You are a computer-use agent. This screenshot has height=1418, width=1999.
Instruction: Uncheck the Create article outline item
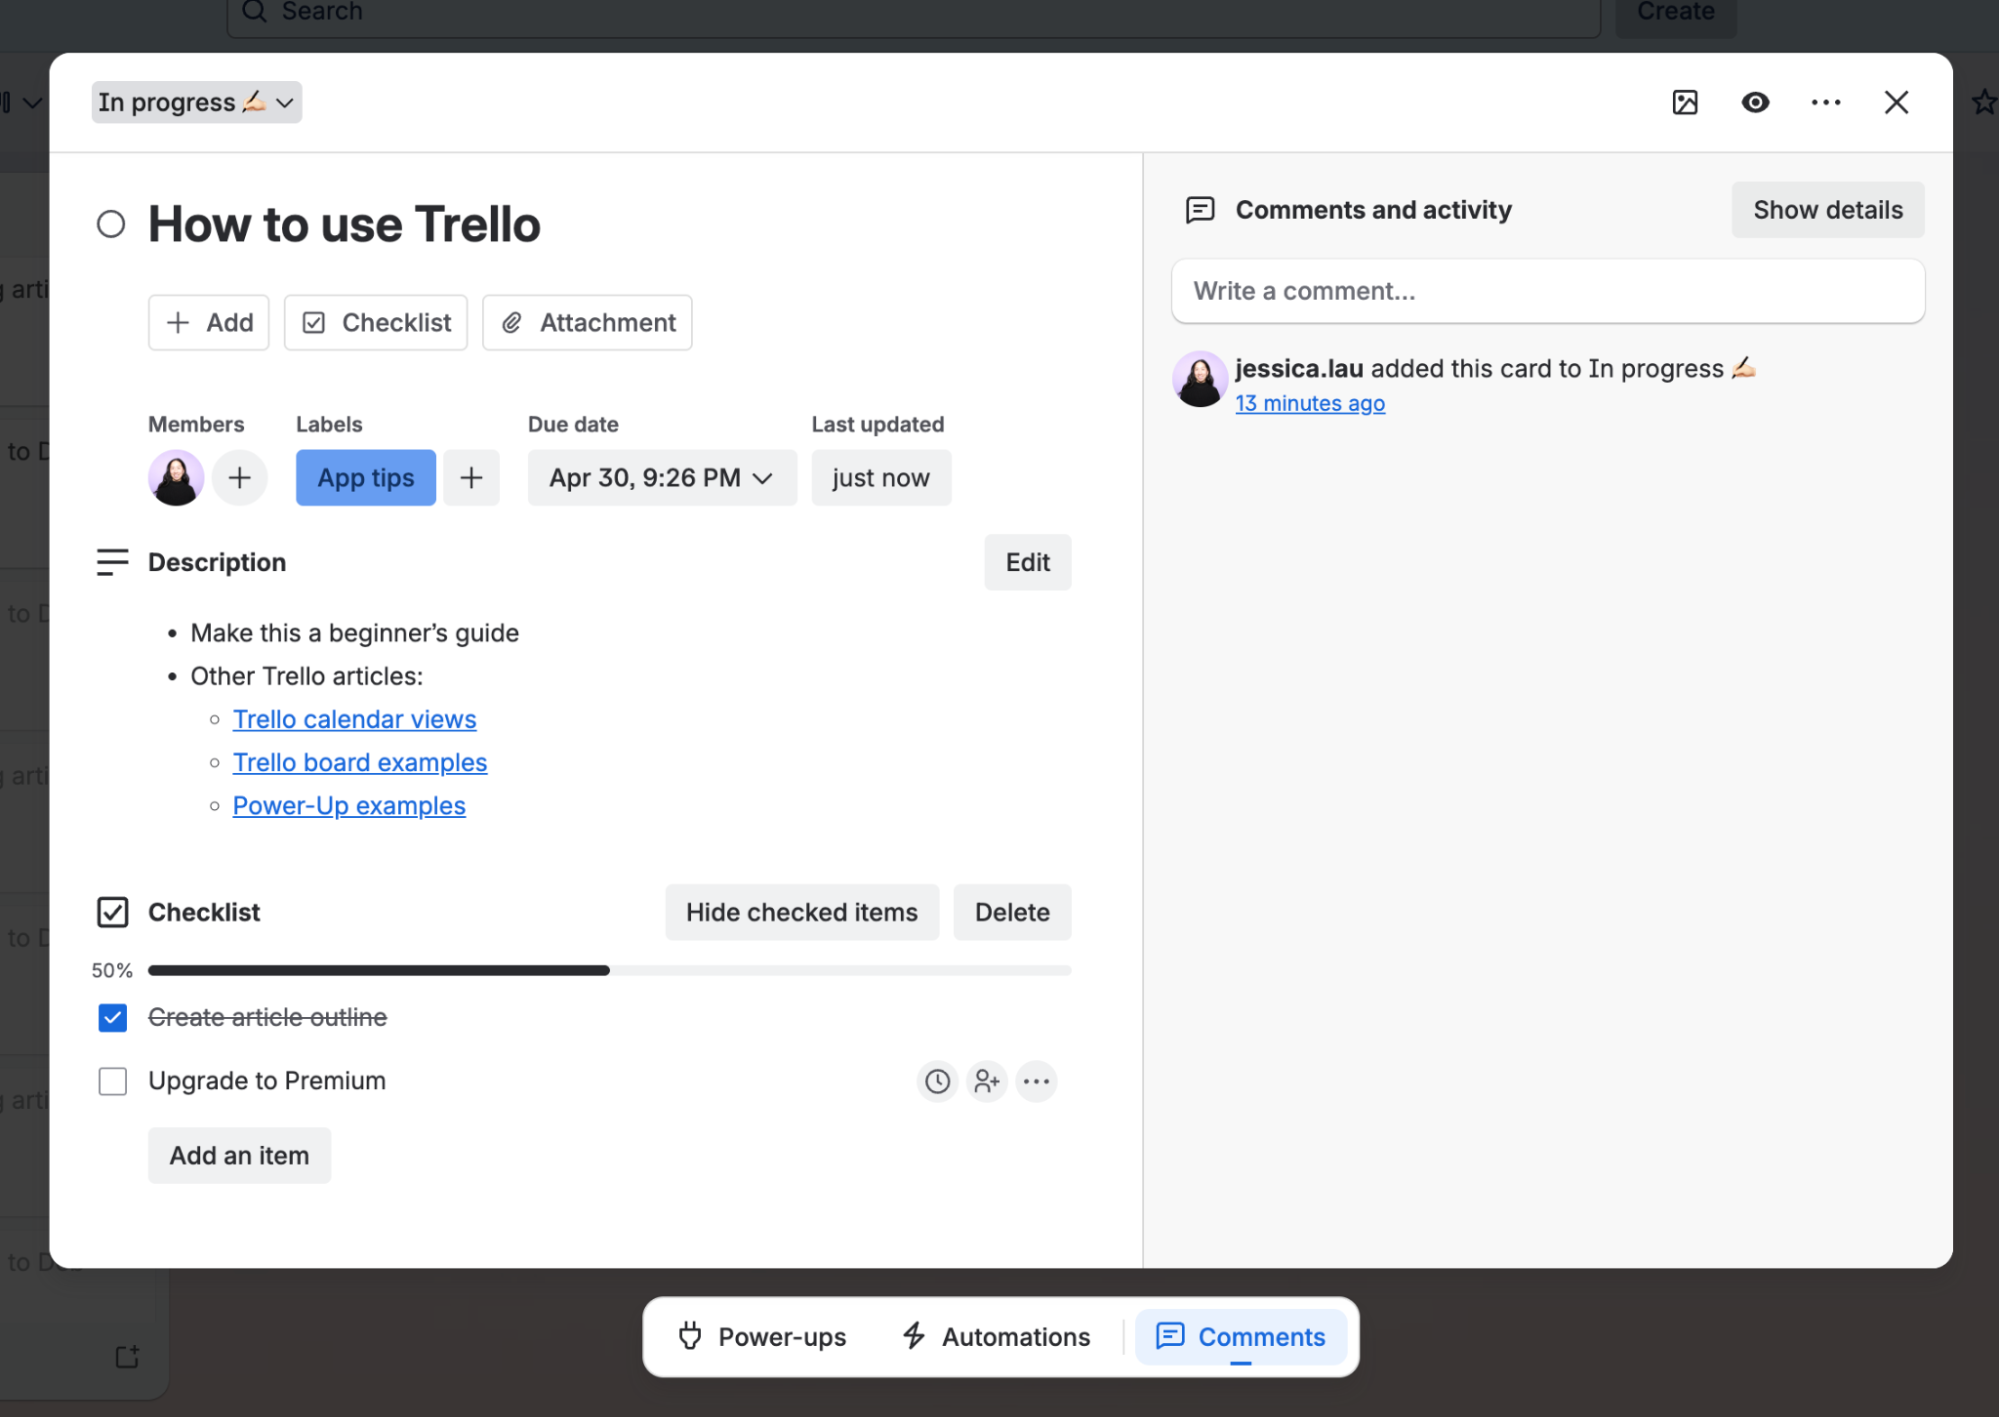tap(112, 1017)
